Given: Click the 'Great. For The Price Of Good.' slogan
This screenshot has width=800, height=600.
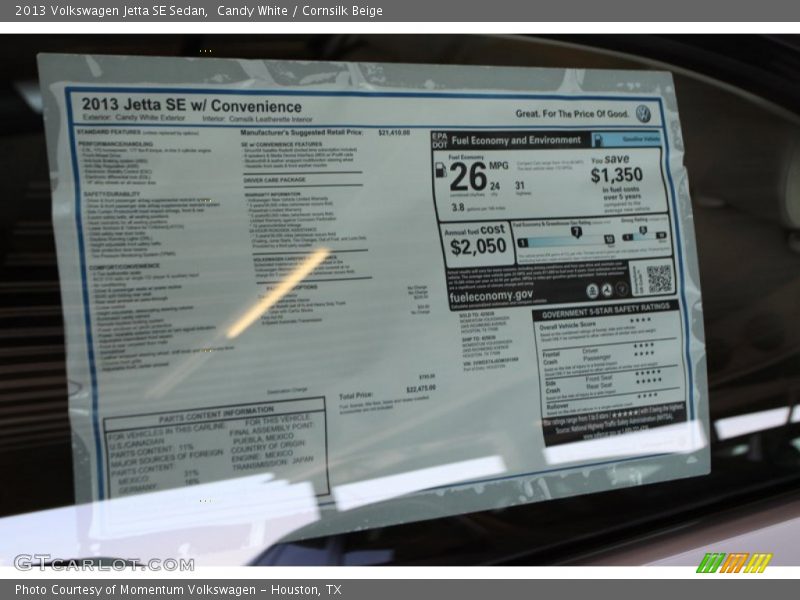Looking at the screenshot, I should pyautogui.click(x=572, y=113).
